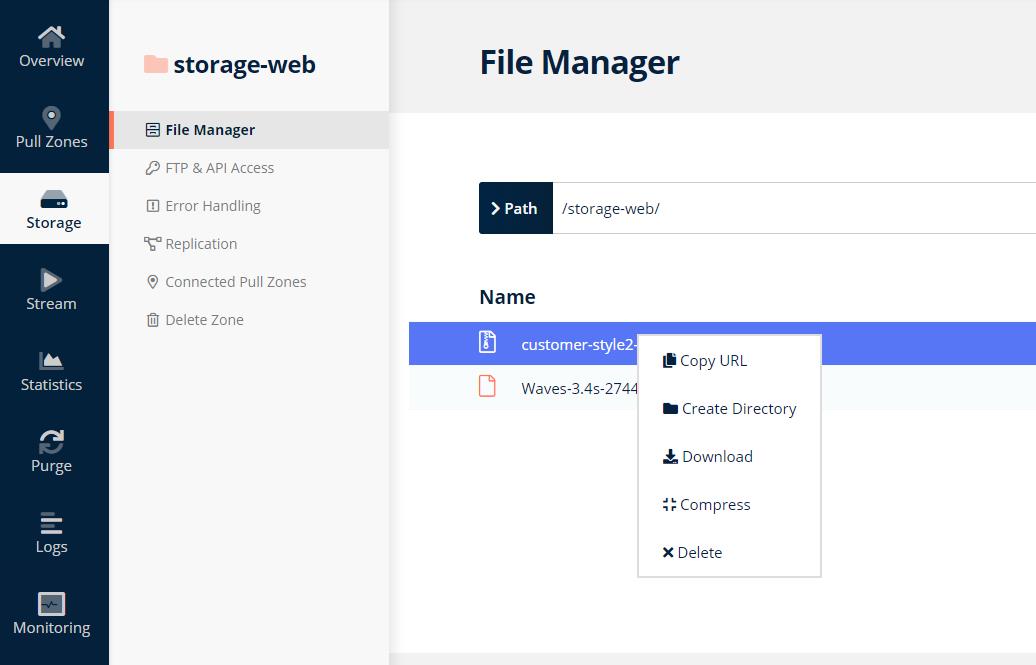Click the file icon beside Waves-3.4s-2744
1036x665 pixels.
[x=487, y=386]
